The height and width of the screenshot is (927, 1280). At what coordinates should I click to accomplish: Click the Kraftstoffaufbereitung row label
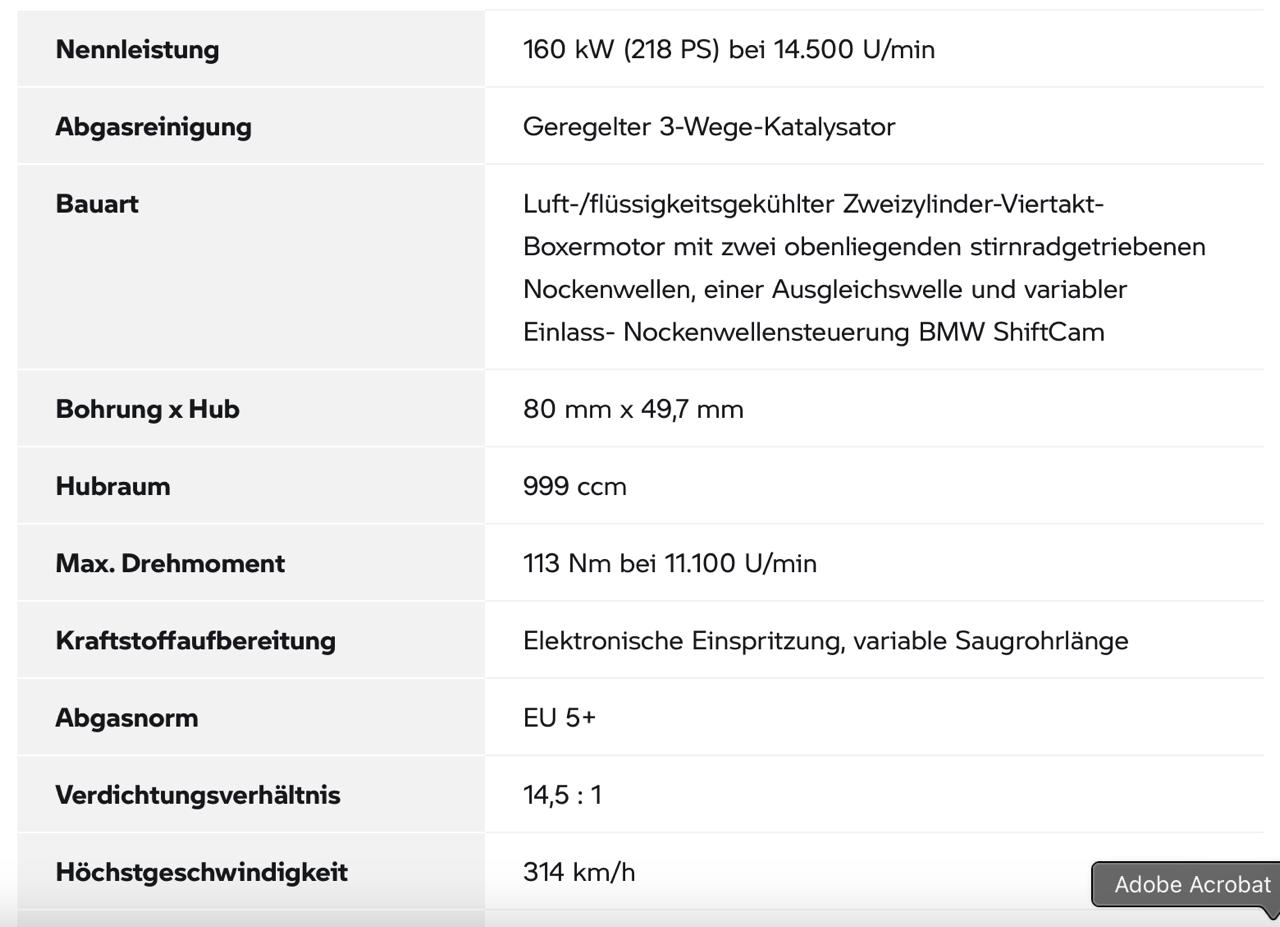(195, 640)
